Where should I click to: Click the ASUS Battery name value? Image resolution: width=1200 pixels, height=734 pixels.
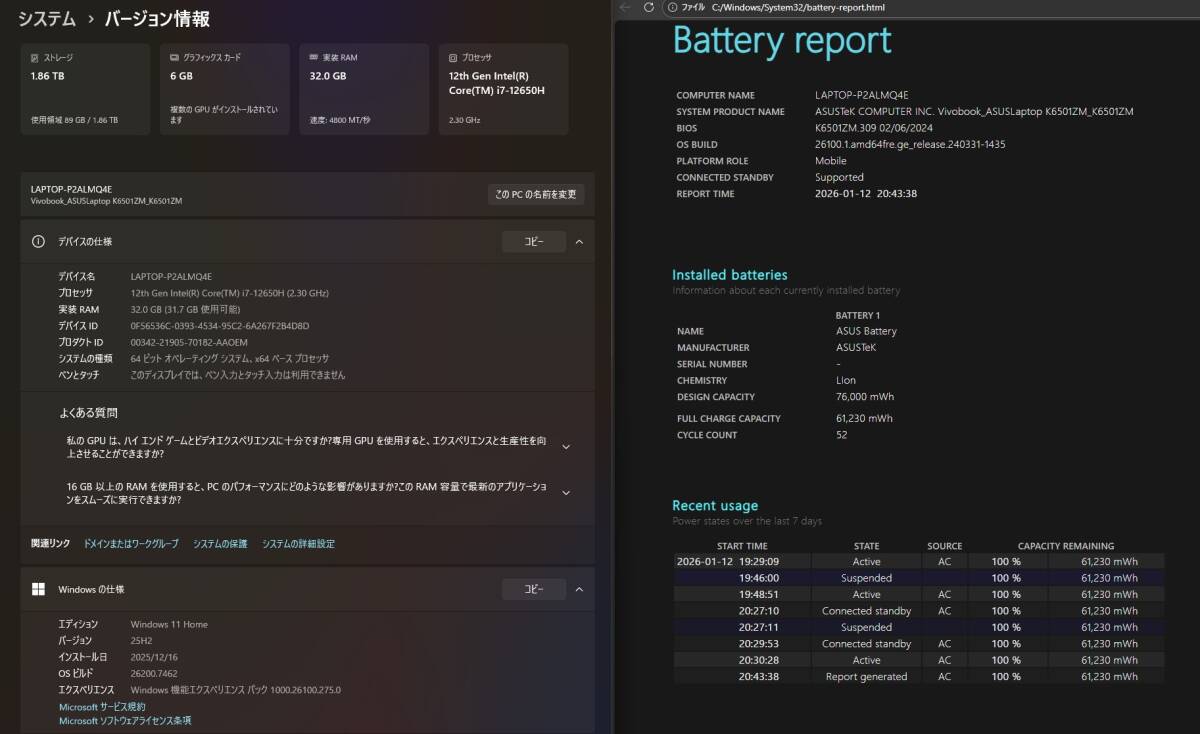coord(866,331)
